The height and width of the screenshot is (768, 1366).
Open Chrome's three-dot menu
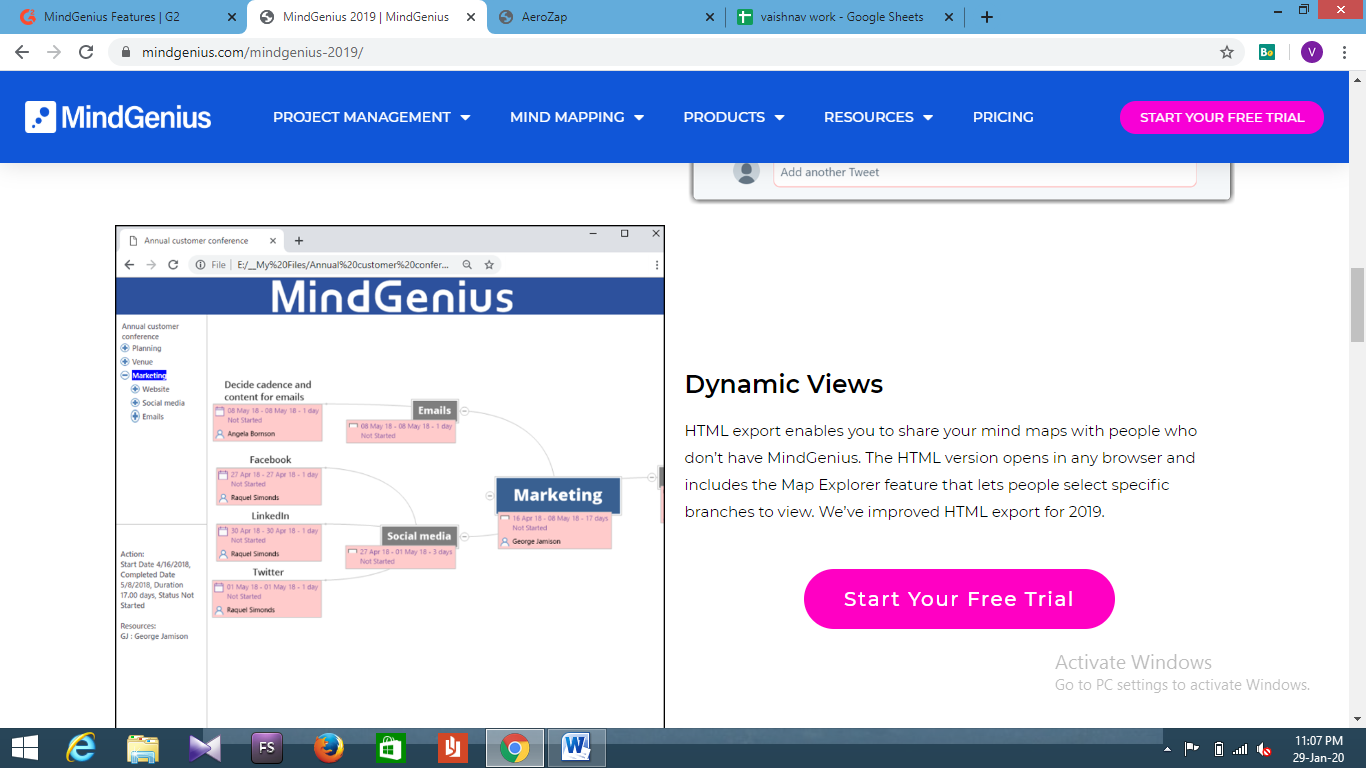[x=1345, y=52]
